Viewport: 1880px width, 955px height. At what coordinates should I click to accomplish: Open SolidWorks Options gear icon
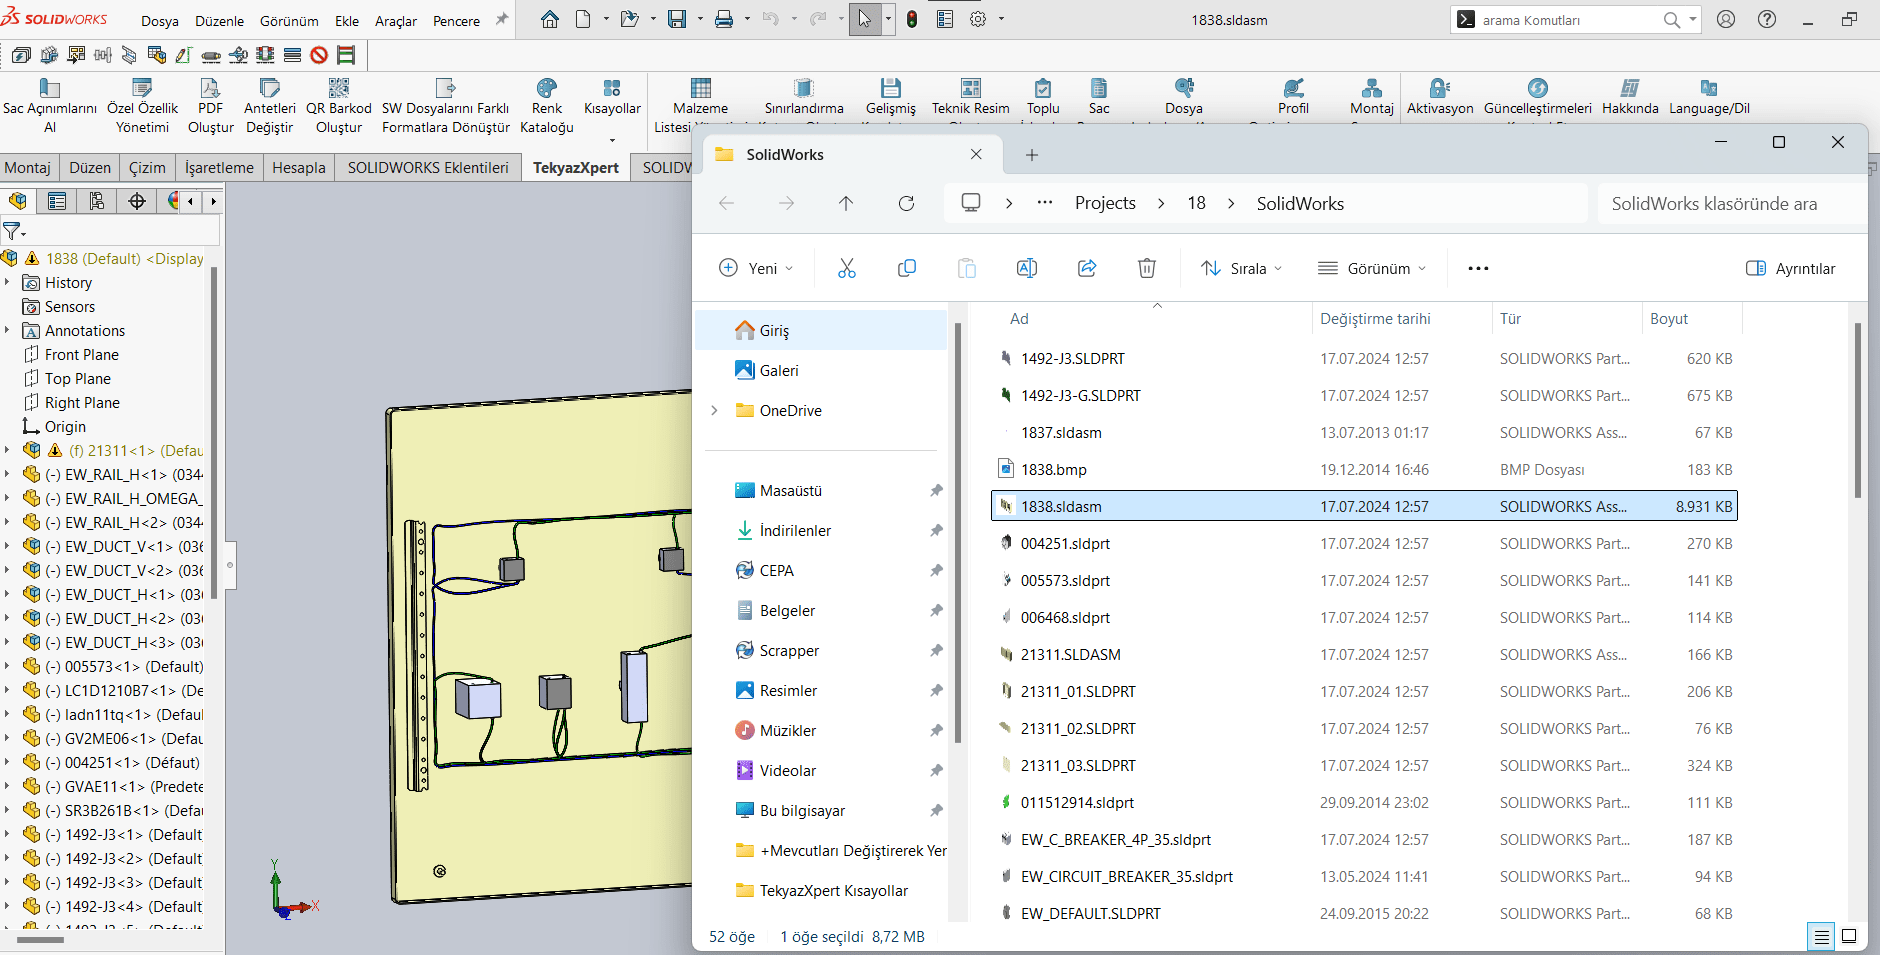pyautogui.click(x=978, y=19)
